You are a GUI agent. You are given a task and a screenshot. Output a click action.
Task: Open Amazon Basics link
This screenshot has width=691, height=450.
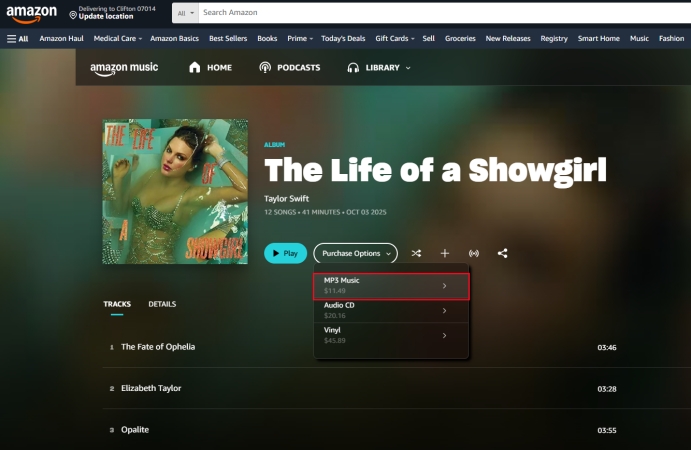click(x=175, y=39)
